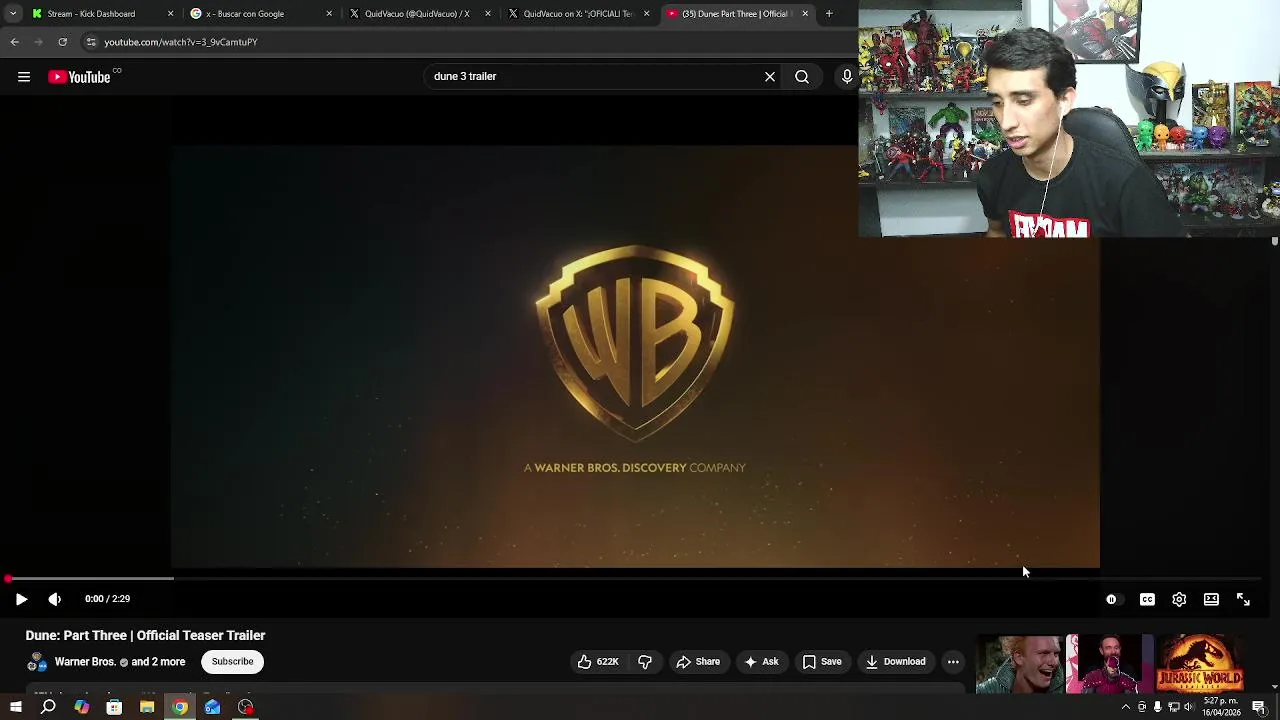Enter fullscreen mode

[x=1243, y=599]
